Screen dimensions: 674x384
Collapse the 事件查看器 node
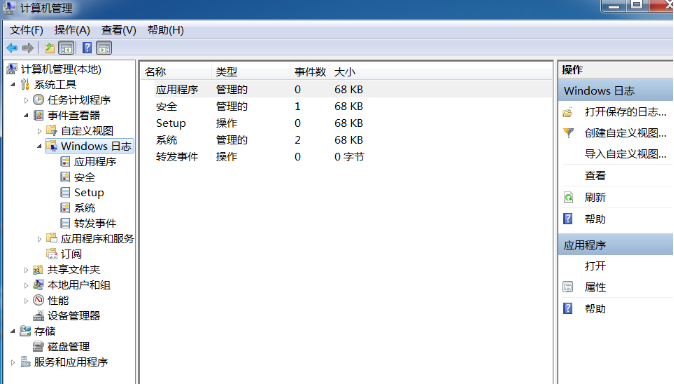(x=26, y=116)
